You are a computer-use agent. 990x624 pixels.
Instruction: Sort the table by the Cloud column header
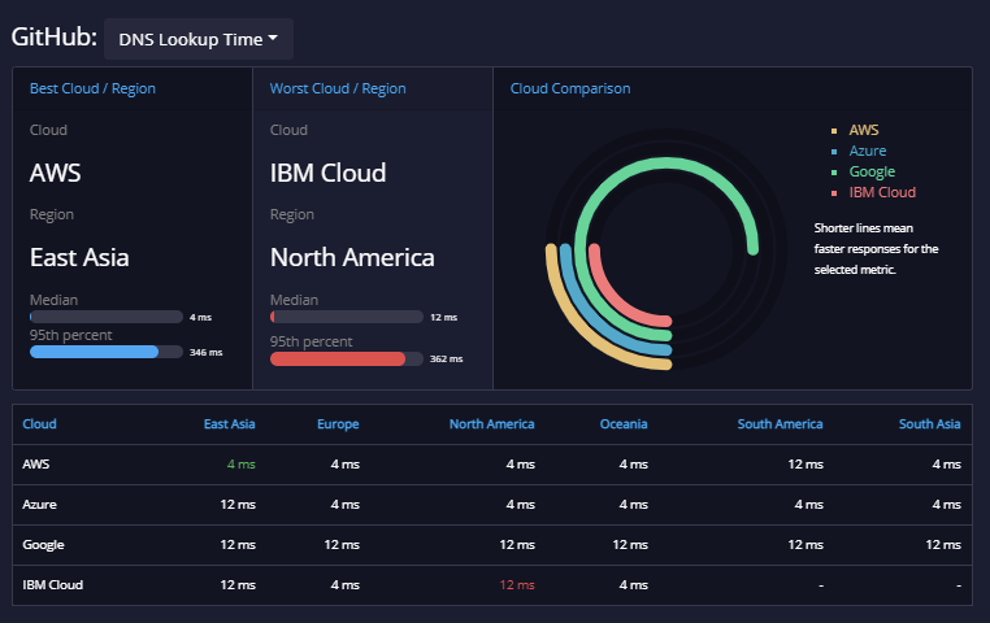point(39,424)
